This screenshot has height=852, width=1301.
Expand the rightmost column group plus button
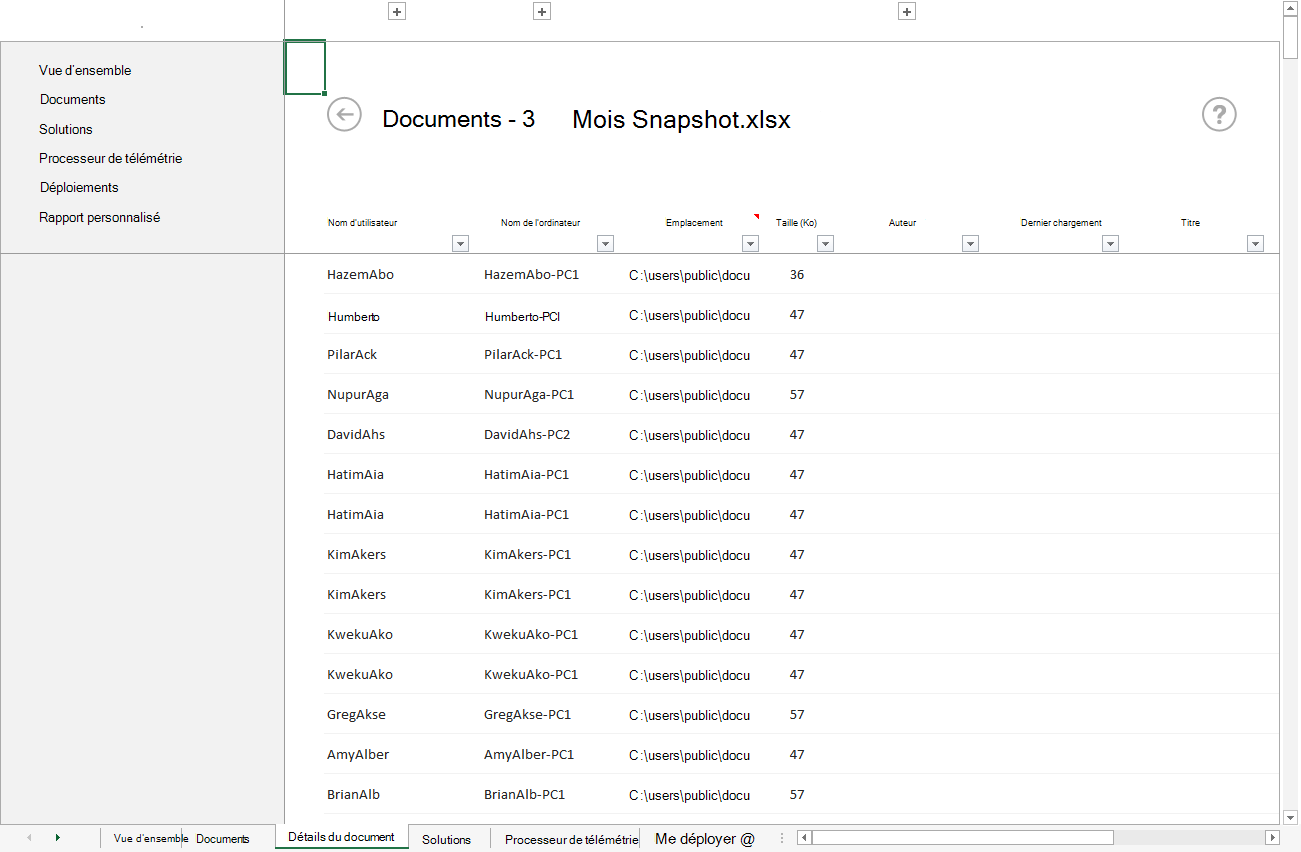(906, 11)
